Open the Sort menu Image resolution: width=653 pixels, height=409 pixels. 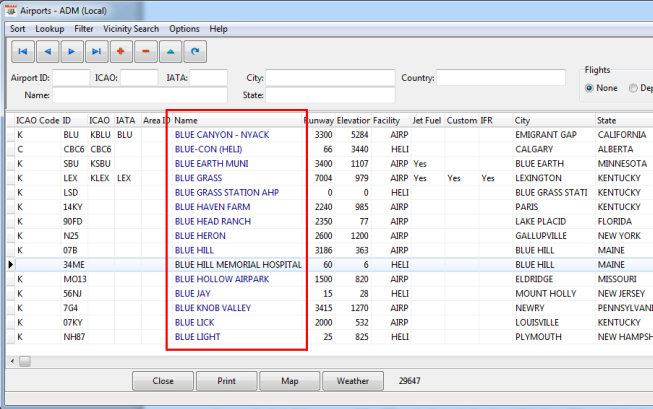[x=17, y=29]
